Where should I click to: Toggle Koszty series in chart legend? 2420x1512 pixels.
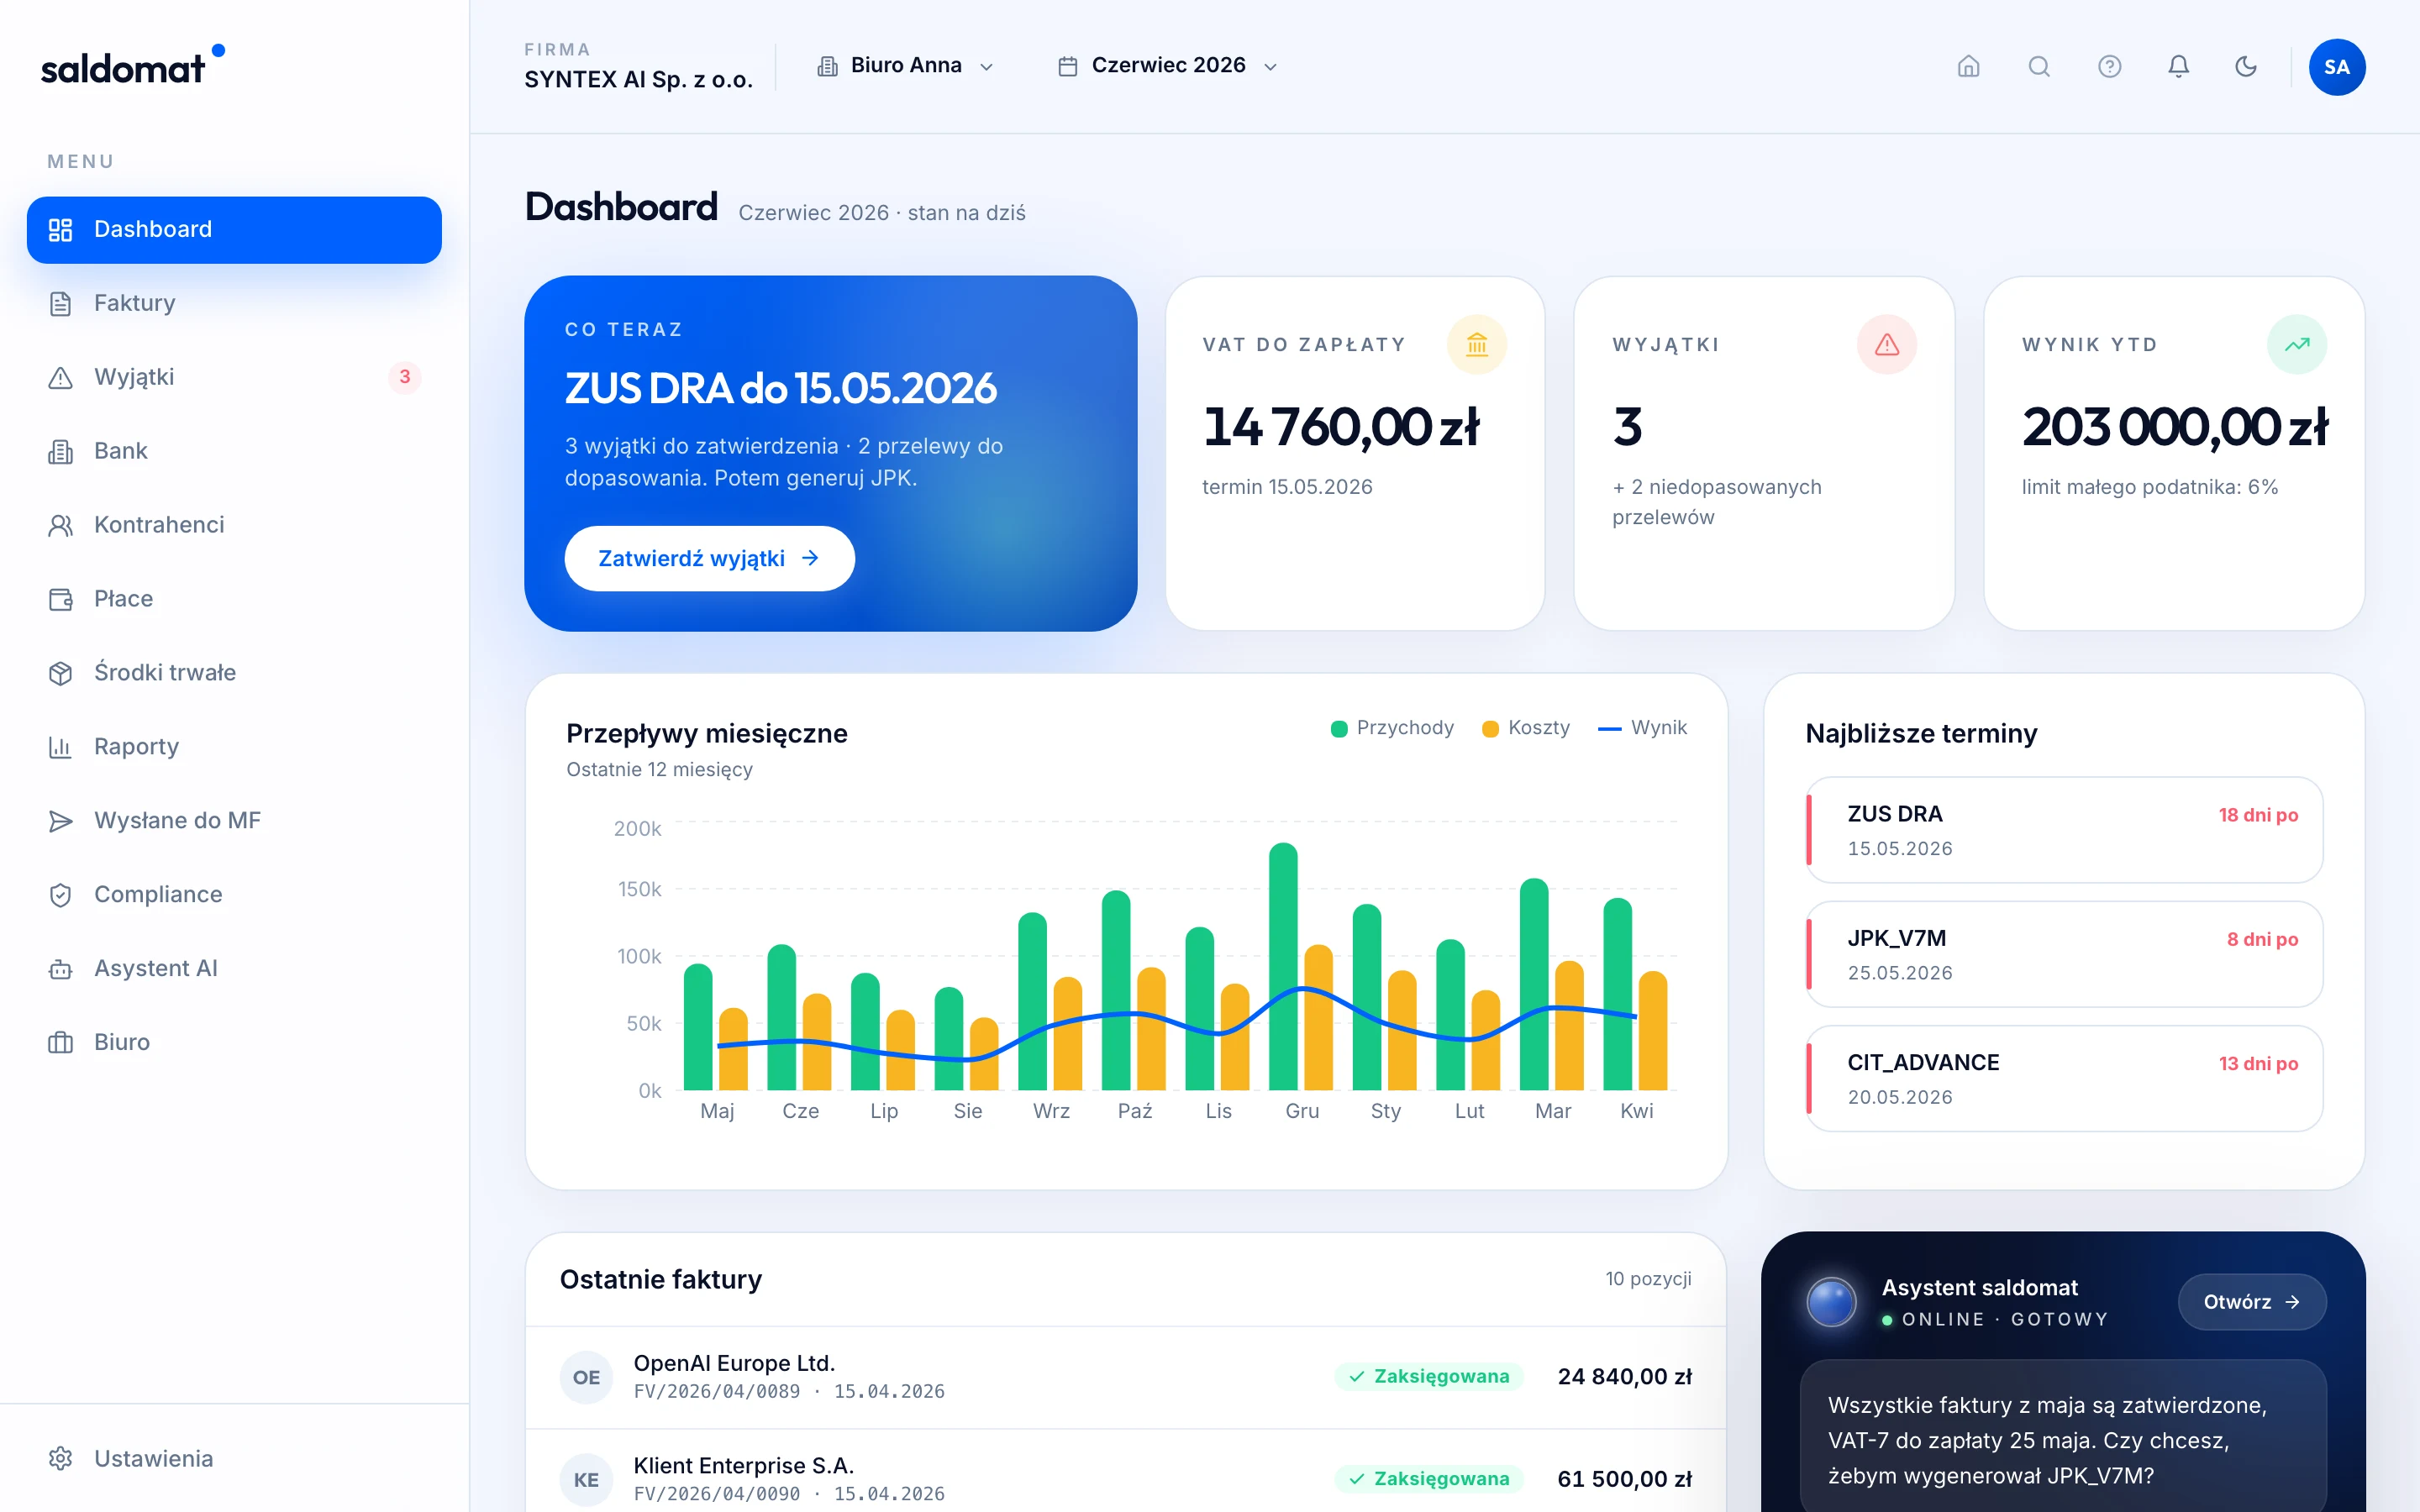[x=1526, y=728]
